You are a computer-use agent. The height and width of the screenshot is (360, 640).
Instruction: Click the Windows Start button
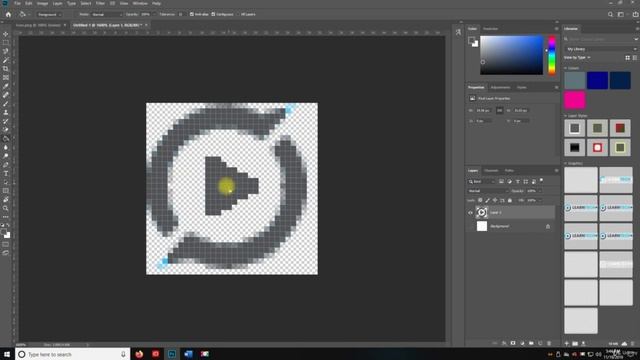pyautogui.click(x=7, y=354)
